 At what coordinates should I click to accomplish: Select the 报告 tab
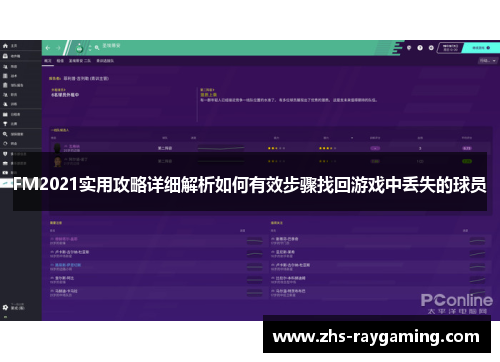pos(60,61)
